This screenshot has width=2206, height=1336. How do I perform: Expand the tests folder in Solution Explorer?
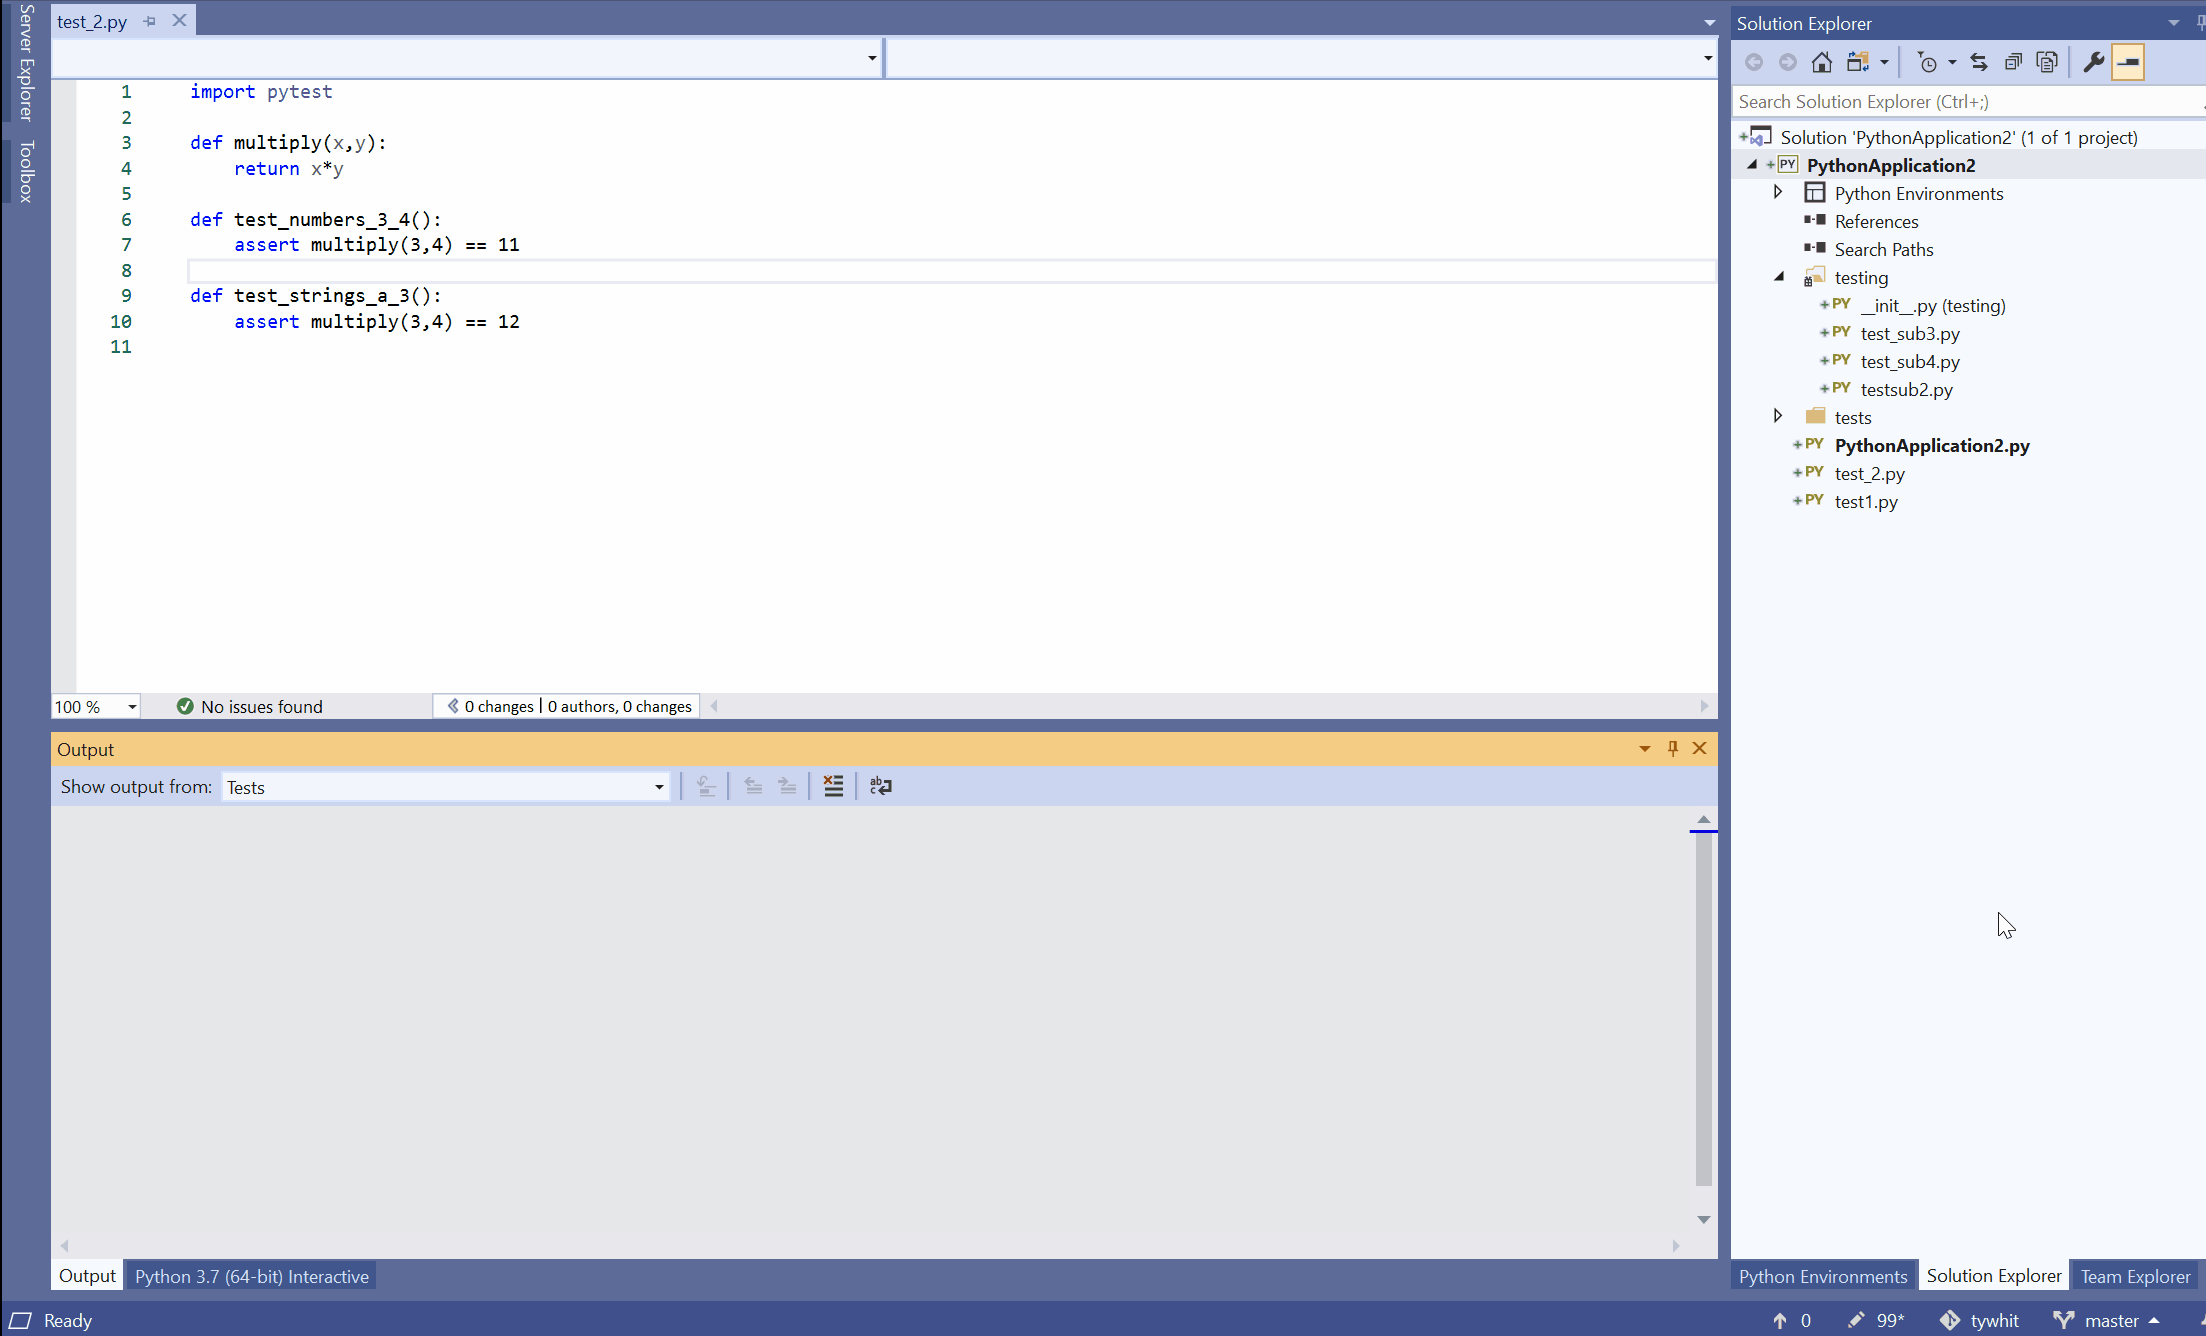[x=1777, y=416]
